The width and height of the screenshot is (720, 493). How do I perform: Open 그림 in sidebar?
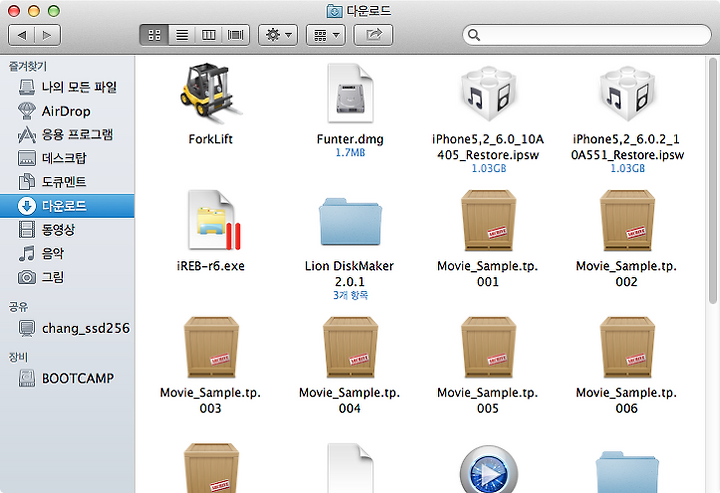(67, 277)
